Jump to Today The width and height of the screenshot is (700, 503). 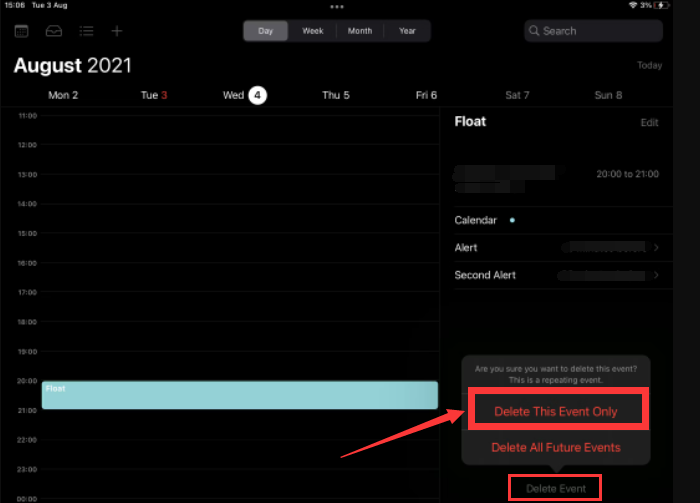[650, 65]
